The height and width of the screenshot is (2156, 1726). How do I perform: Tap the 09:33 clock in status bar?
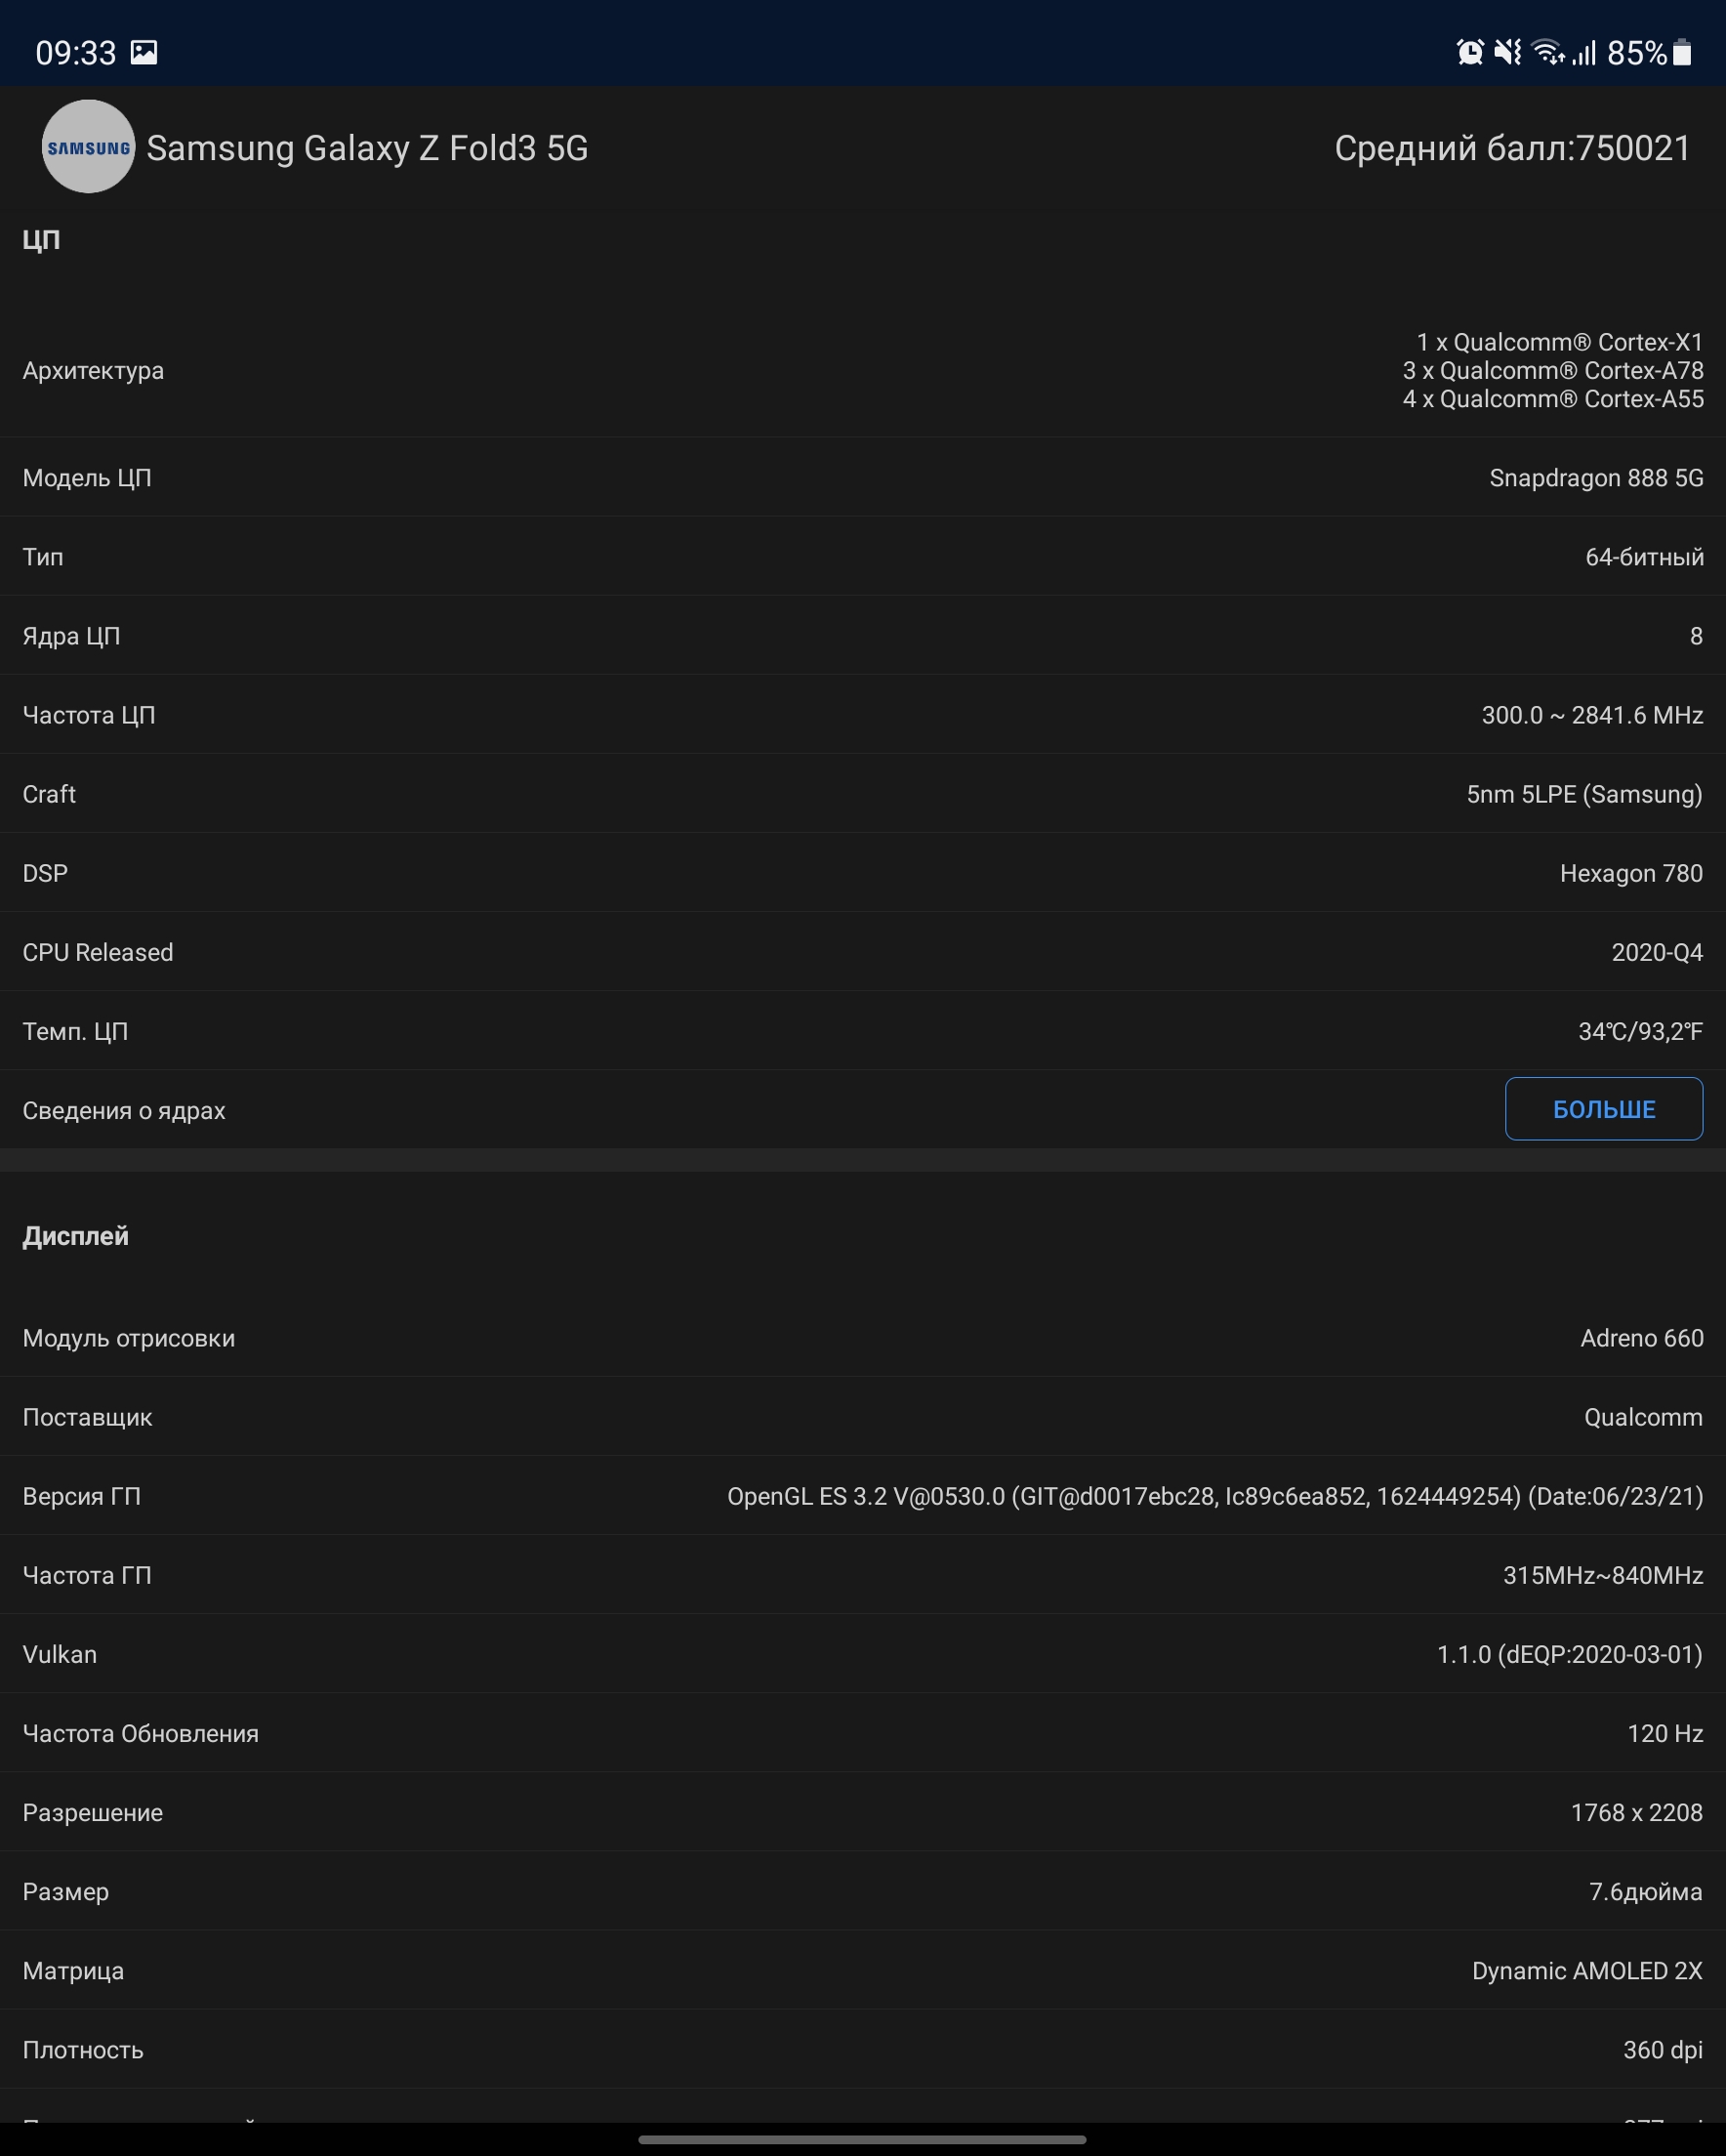75,52
